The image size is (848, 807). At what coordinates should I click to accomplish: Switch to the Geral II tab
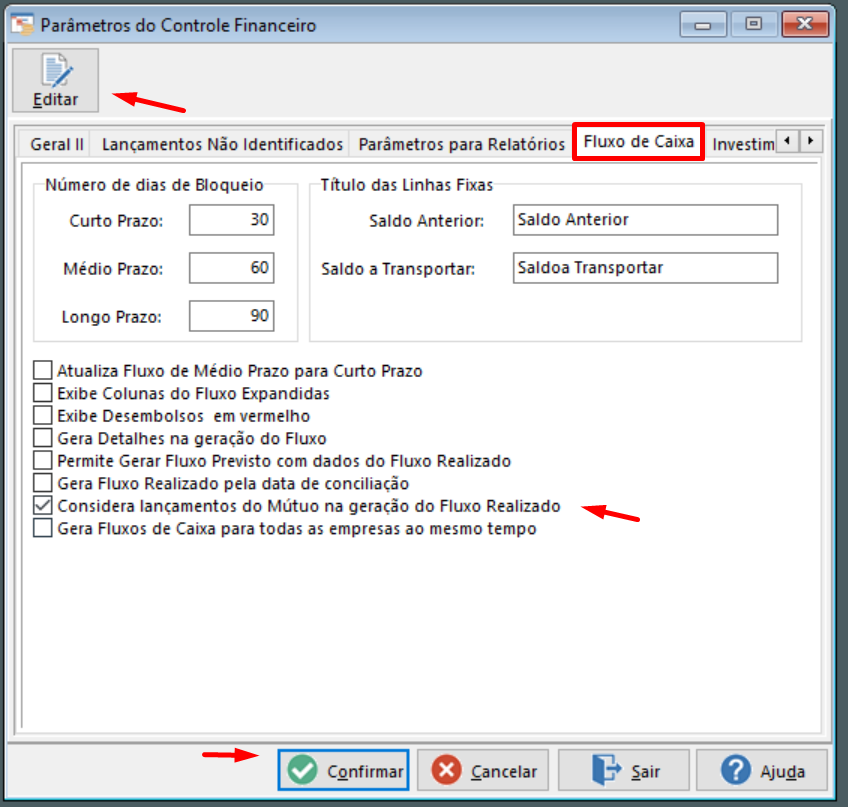tap(56, 144)
